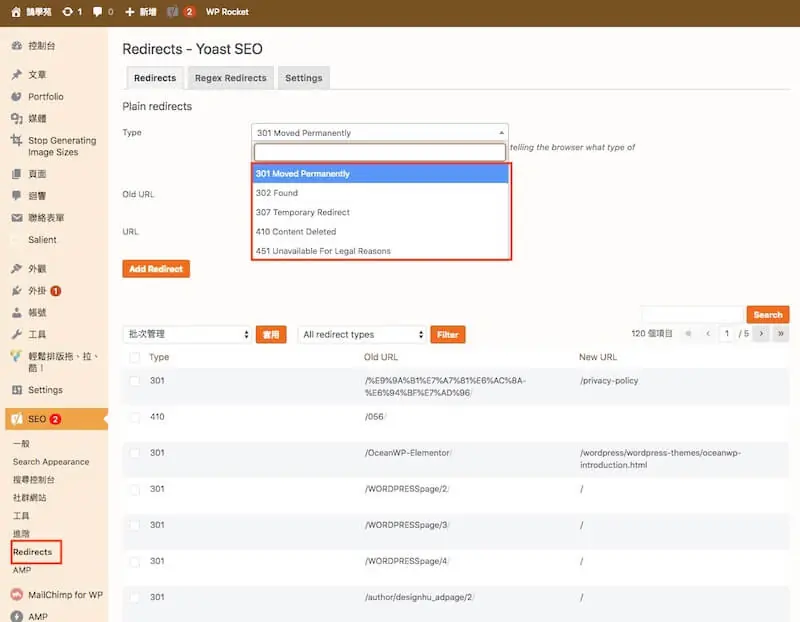Open SEO Yoast icon in sidebar
The image size is (800, 622).
pyautogui.click(x=17, y=419)
